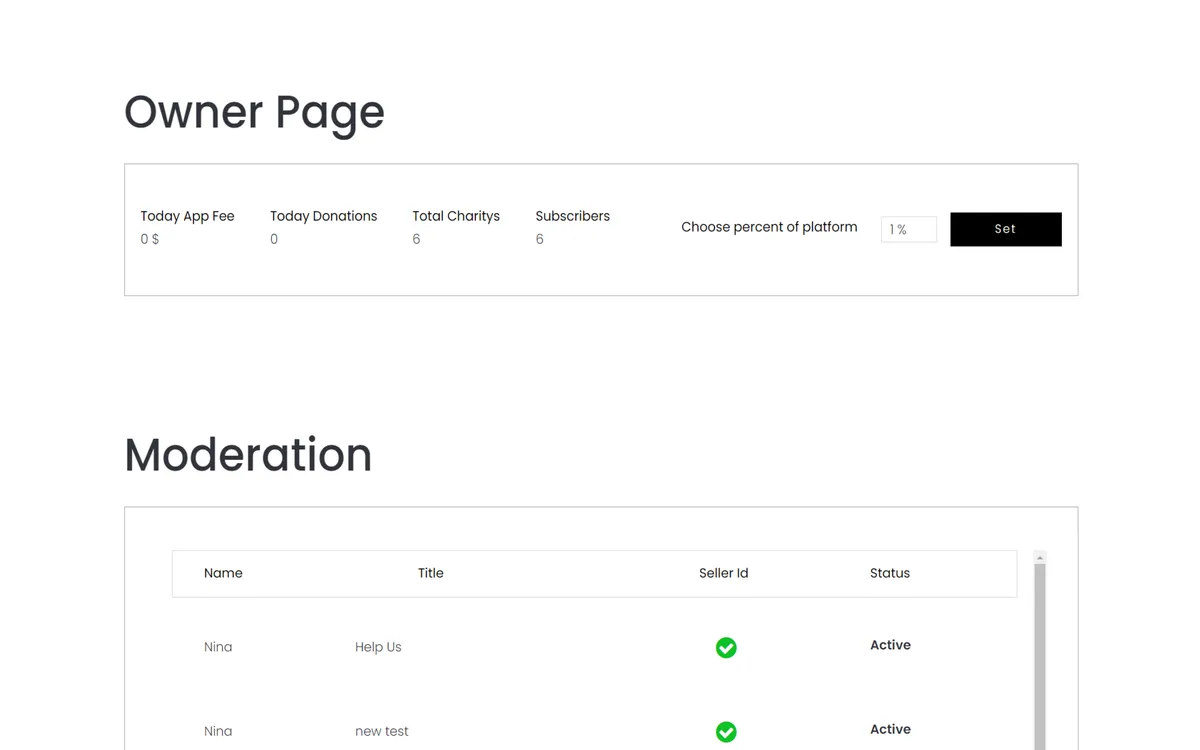The image size is (1200, 750).
Task: Click the Title column header
Action: click(431, 573)
